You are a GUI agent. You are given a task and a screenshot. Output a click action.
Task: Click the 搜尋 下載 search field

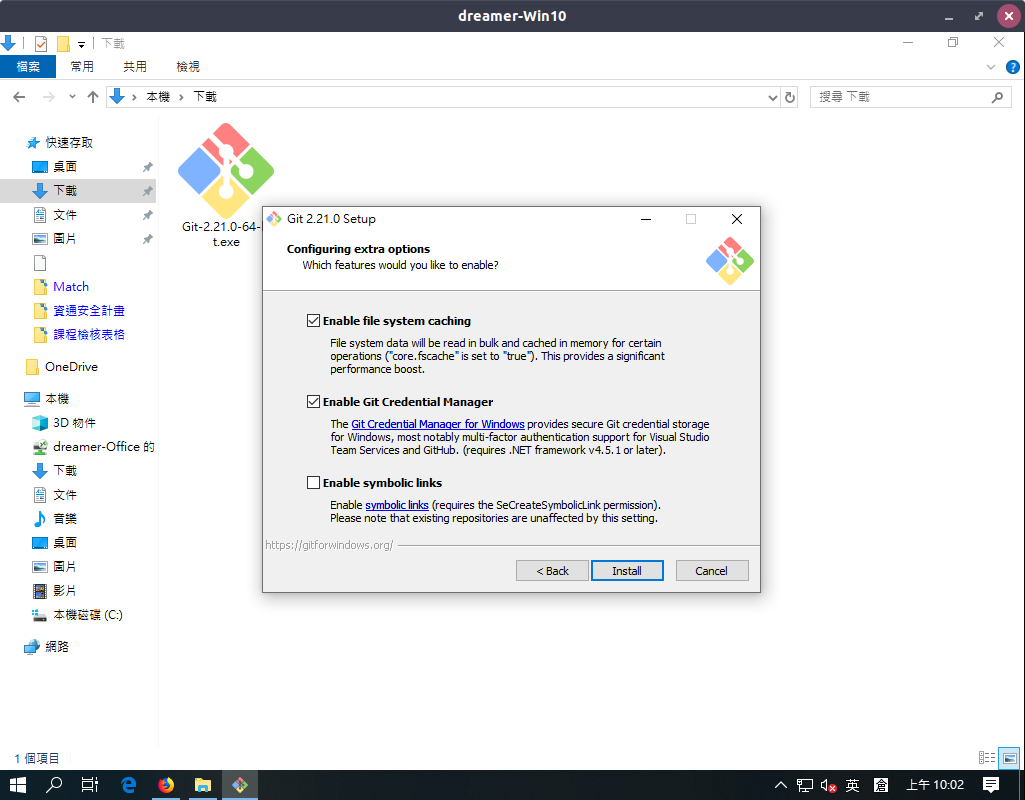900,97
